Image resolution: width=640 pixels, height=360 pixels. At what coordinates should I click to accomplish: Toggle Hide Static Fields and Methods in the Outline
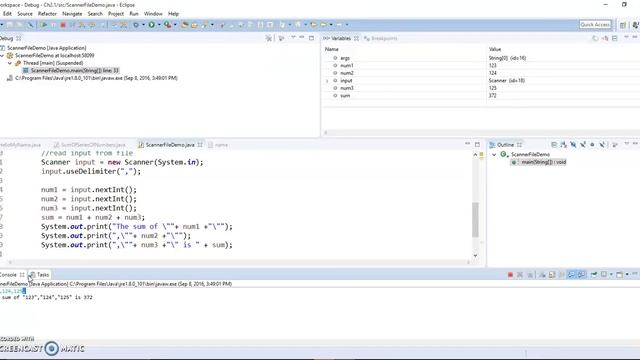(583, 144)
